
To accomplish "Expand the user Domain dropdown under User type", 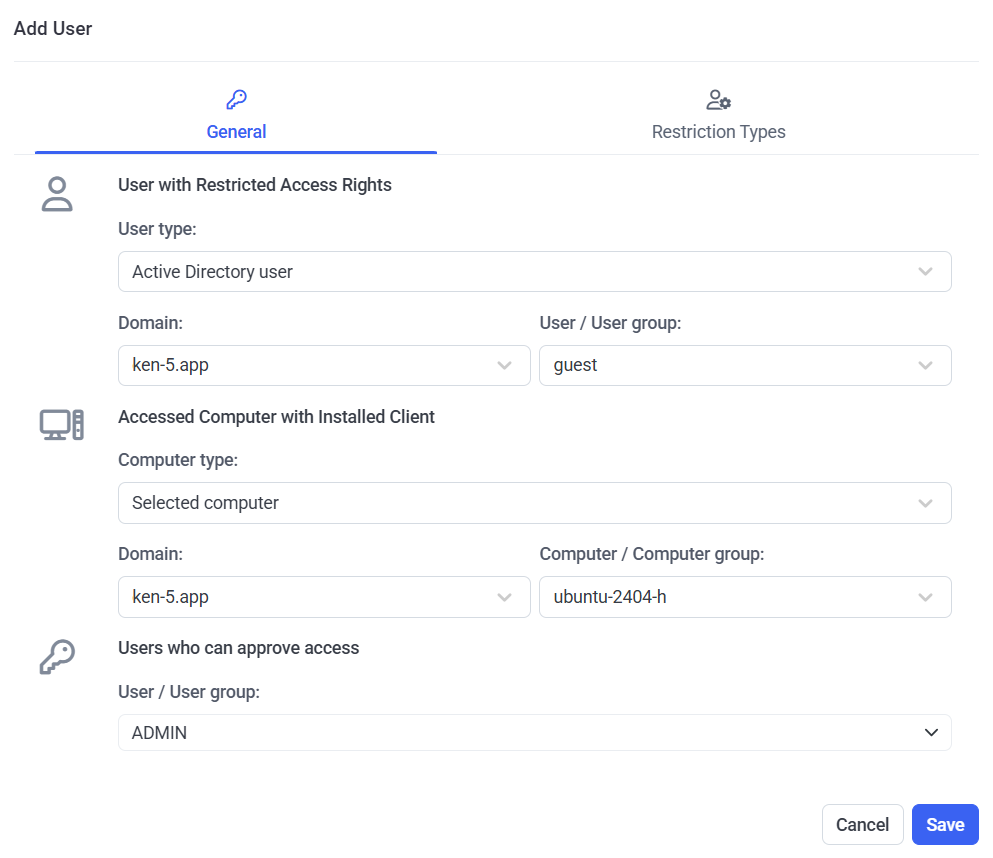I will point(324,366).
